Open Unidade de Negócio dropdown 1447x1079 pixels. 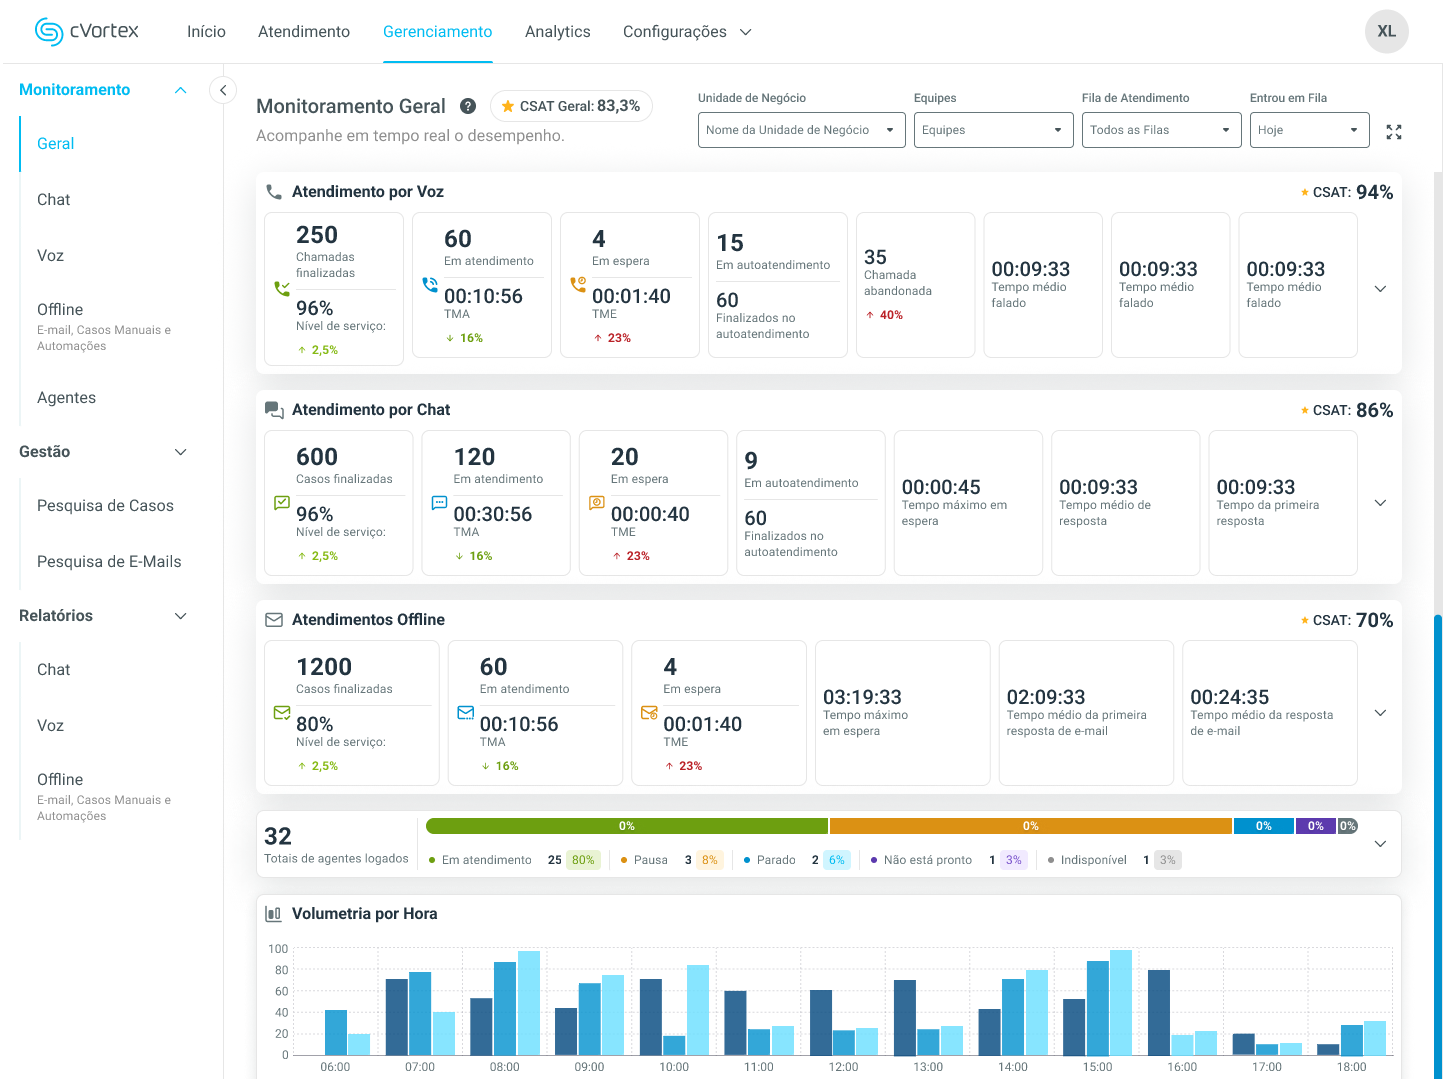[x=802, y=130]
